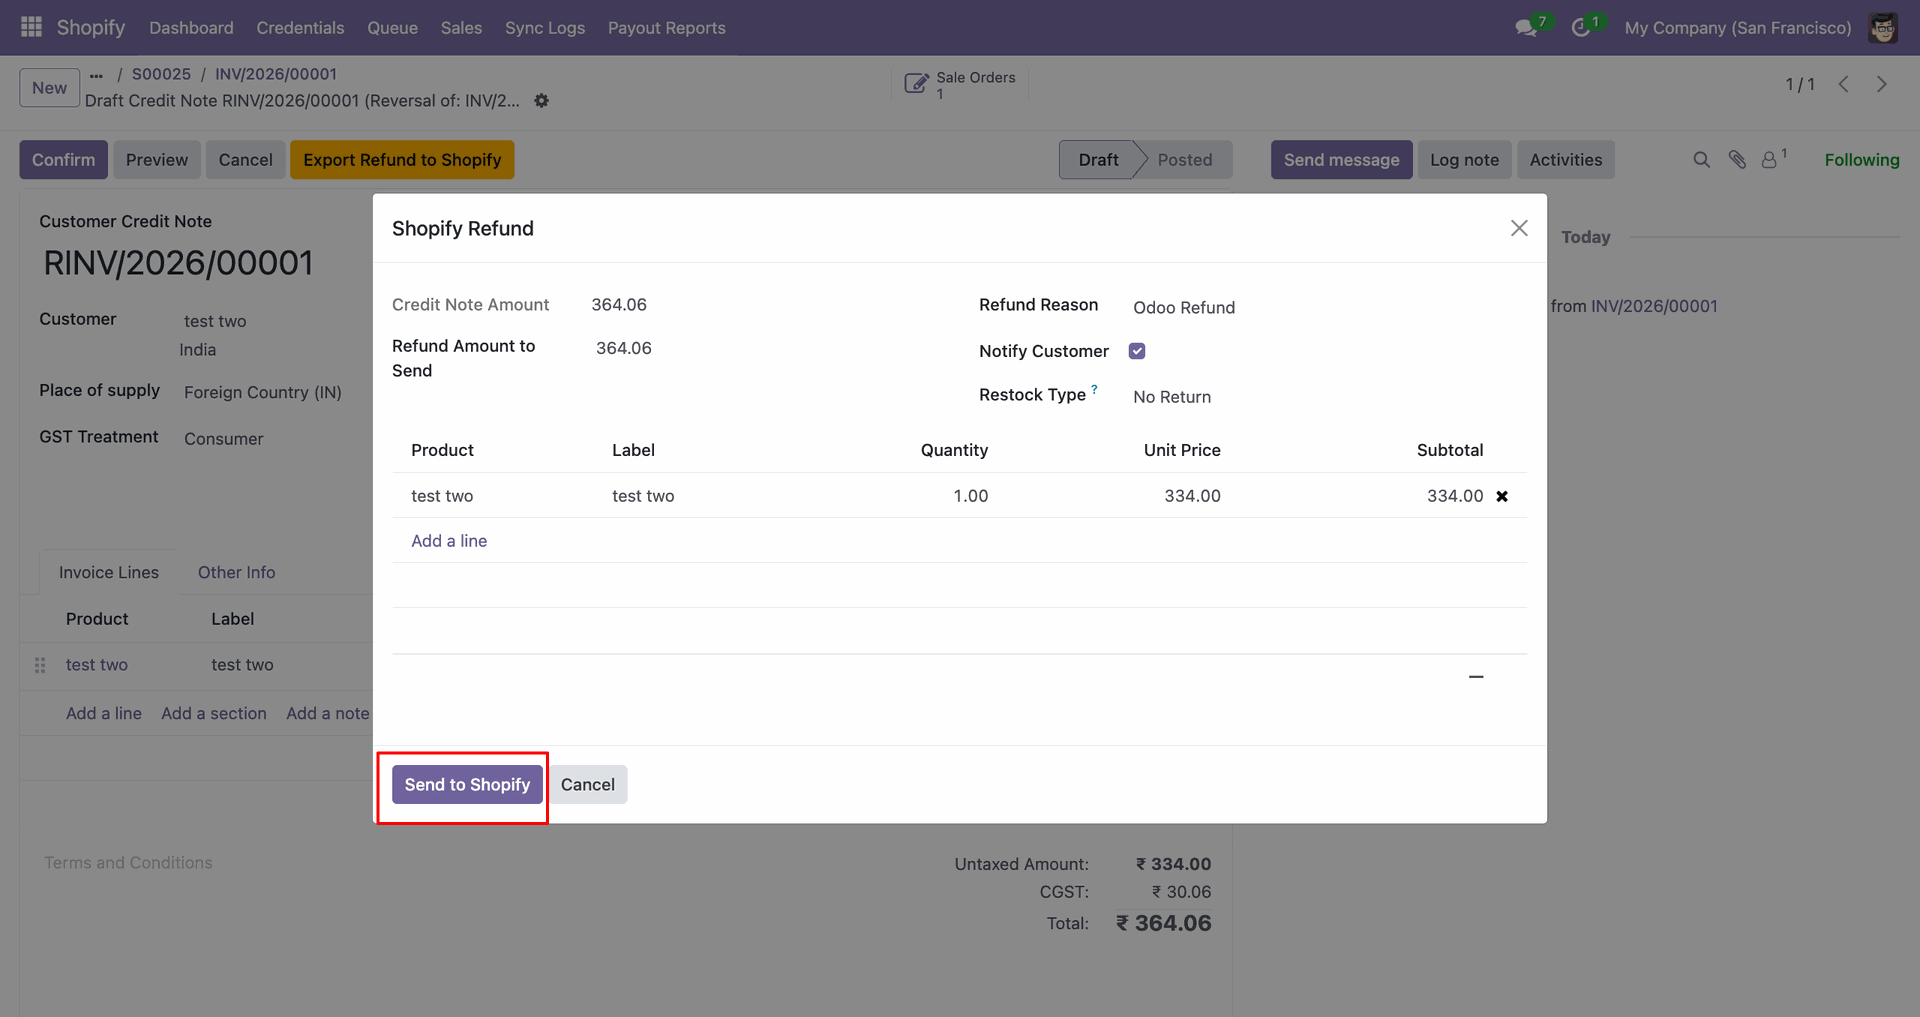Click the chatter search icon

coord(1701,160)
